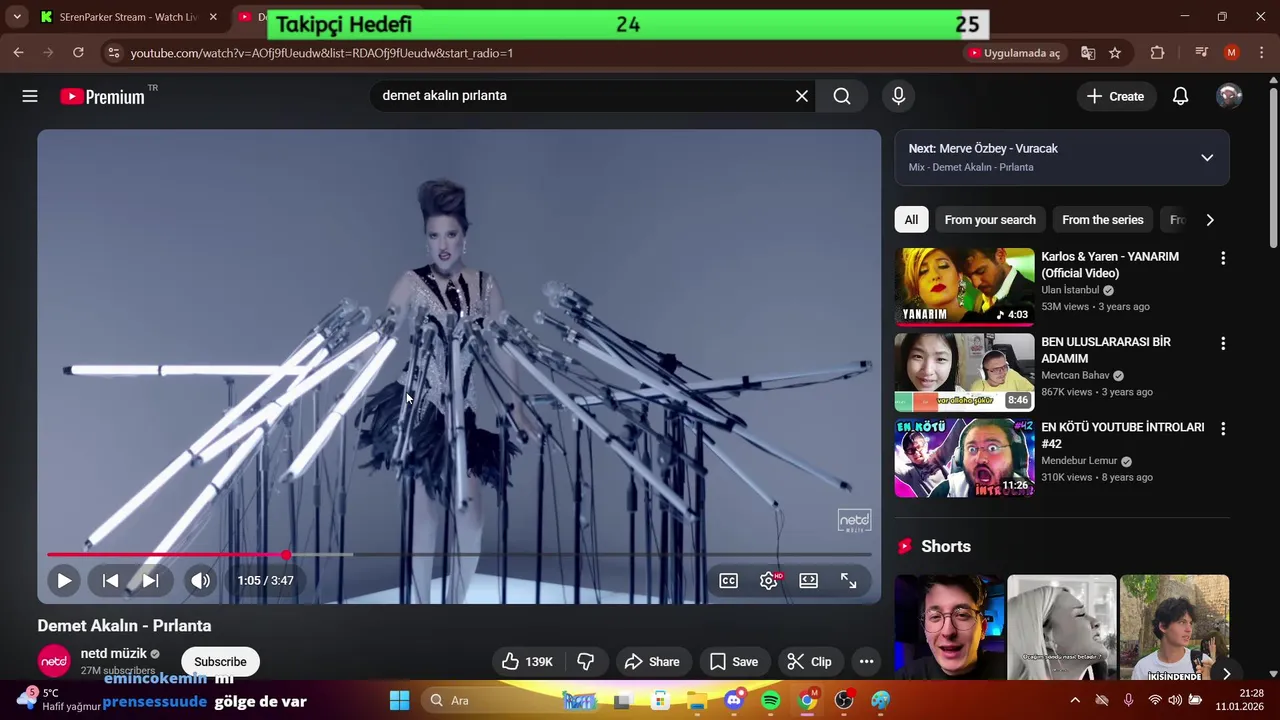
Task: Open the YANARIM video thumbnail
Action: pyautogui.click(x=964, y=287)
